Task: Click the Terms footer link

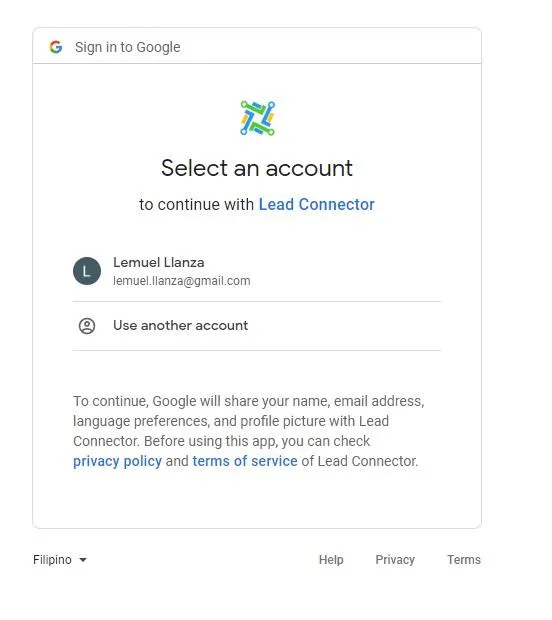Action: 464,560
